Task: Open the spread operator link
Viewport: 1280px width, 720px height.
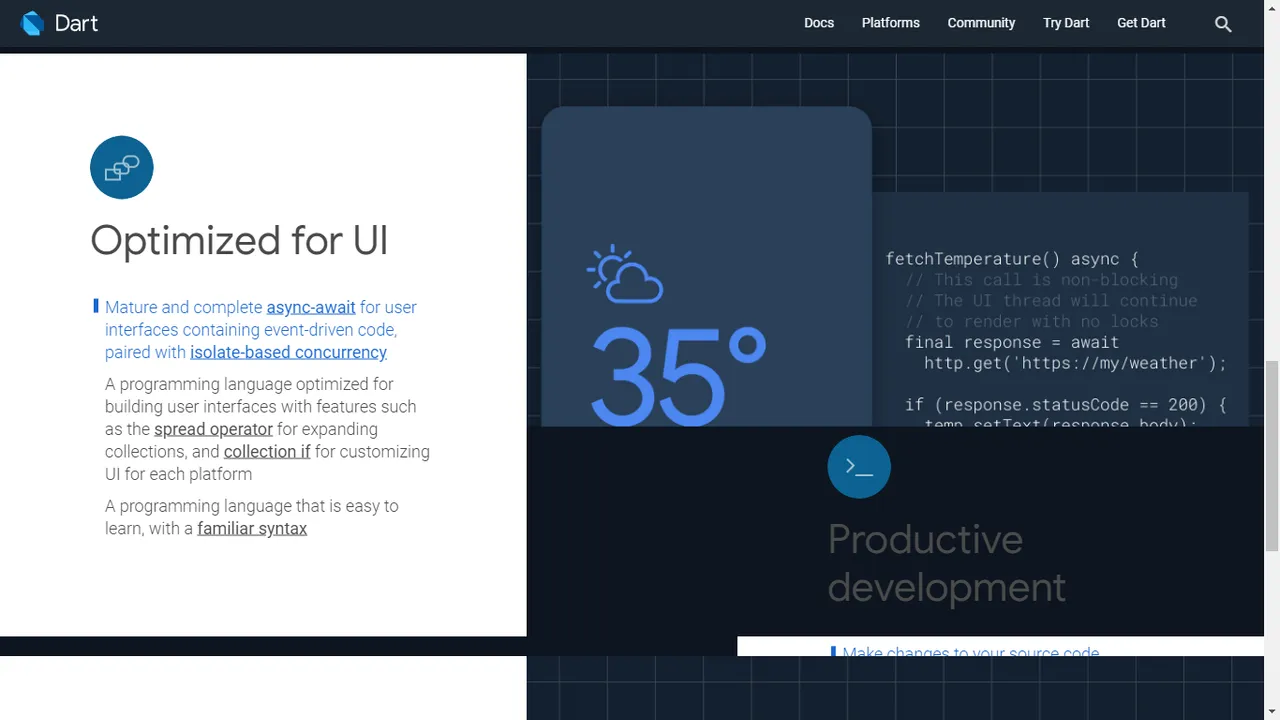Action: point(213,429)
